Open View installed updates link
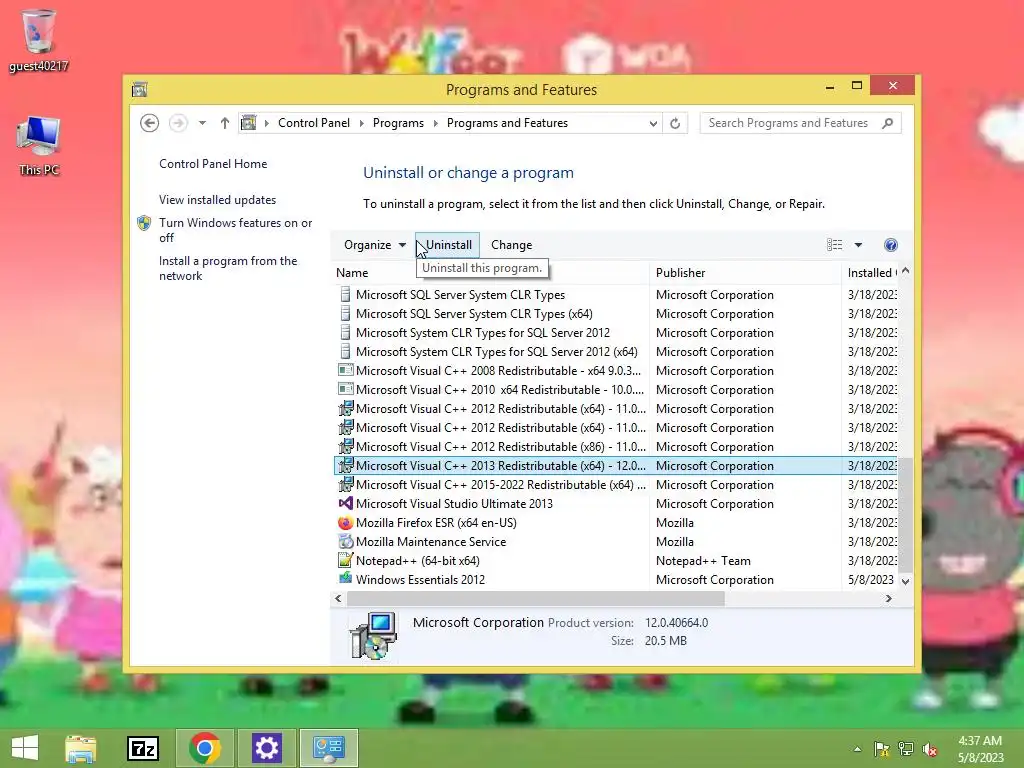Image resolution: width=1024 pixels, height=768 pixels. 217,200
